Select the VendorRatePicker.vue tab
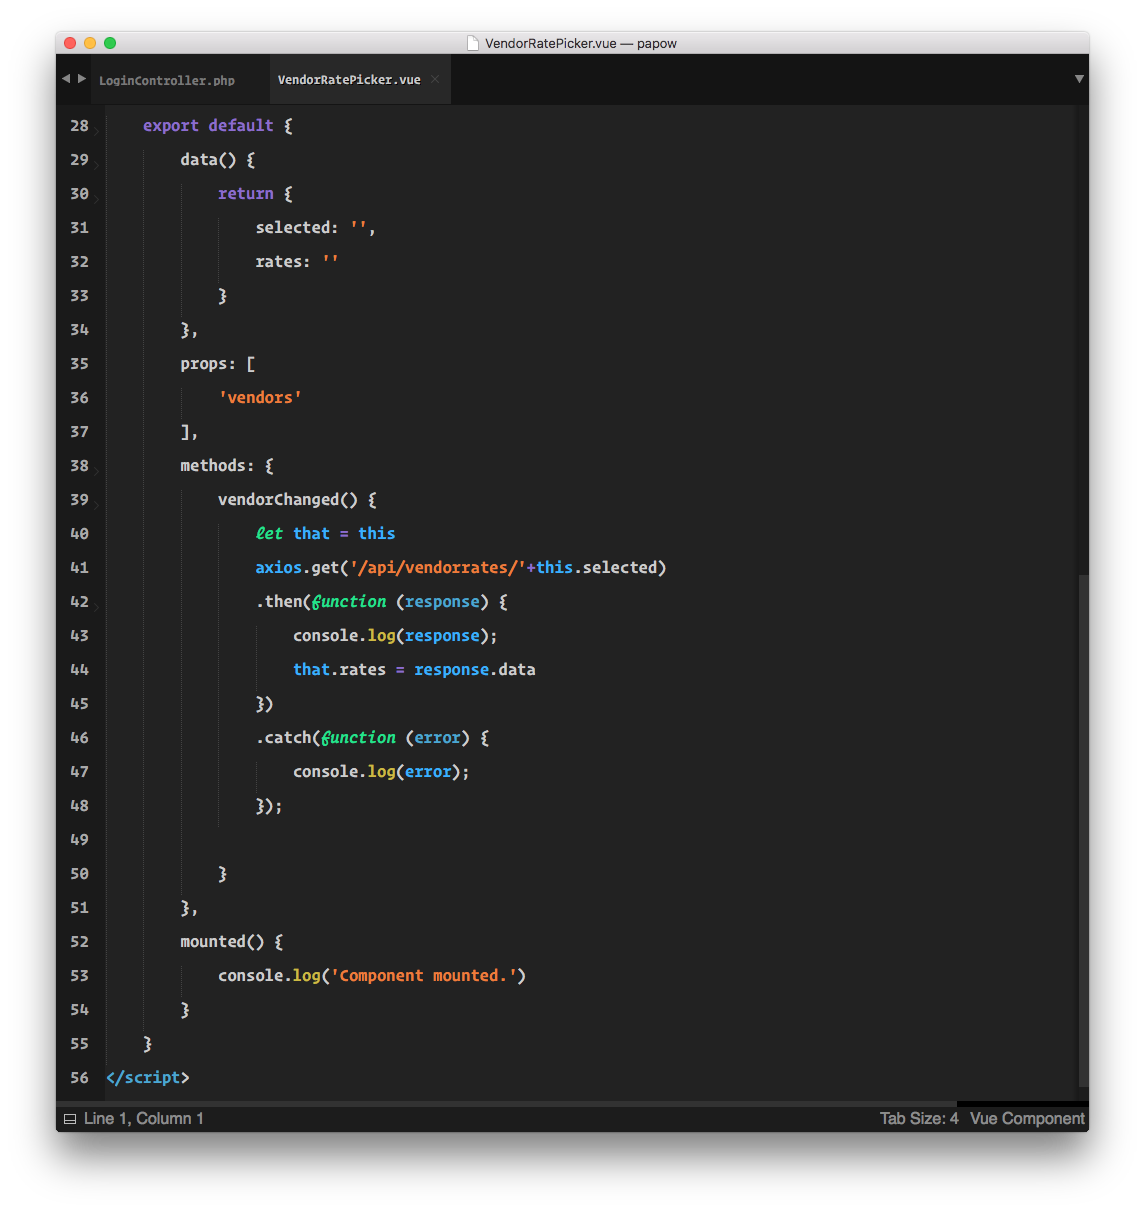Image resolution: width=1145 pixels, height=1212 pixels. [x=349, y=80]
